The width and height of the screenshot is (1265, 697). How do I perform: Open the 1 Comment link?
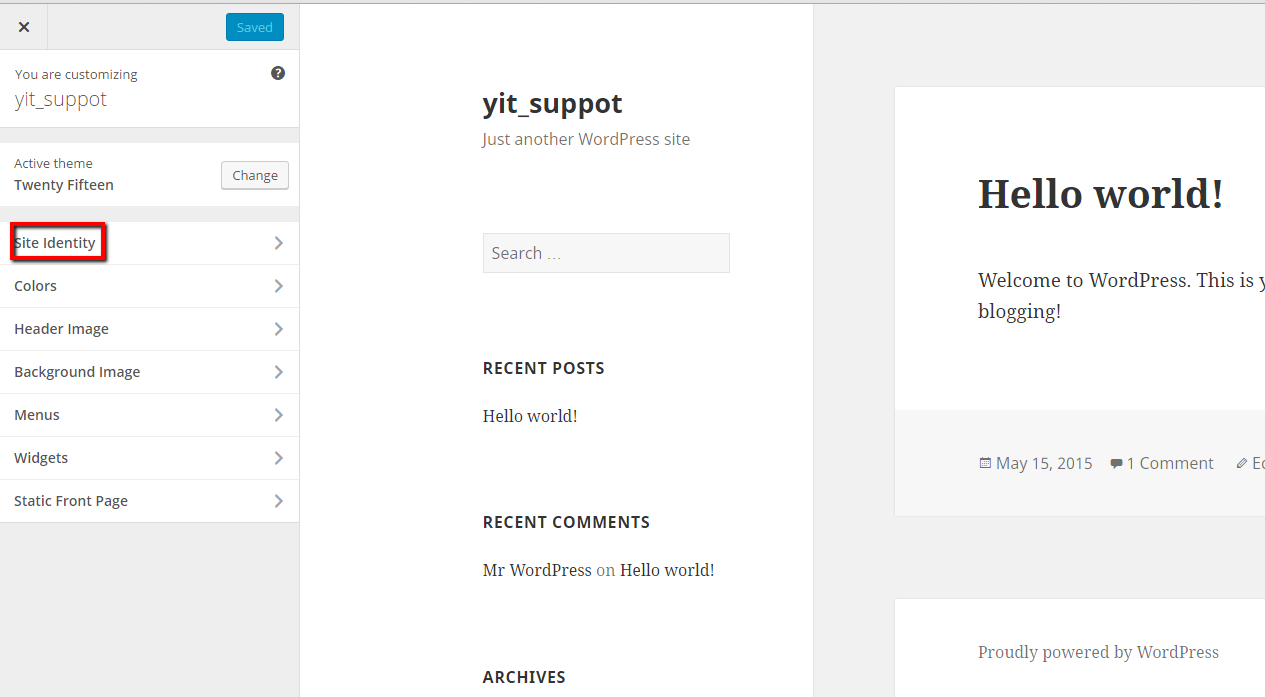(1170, 463)
